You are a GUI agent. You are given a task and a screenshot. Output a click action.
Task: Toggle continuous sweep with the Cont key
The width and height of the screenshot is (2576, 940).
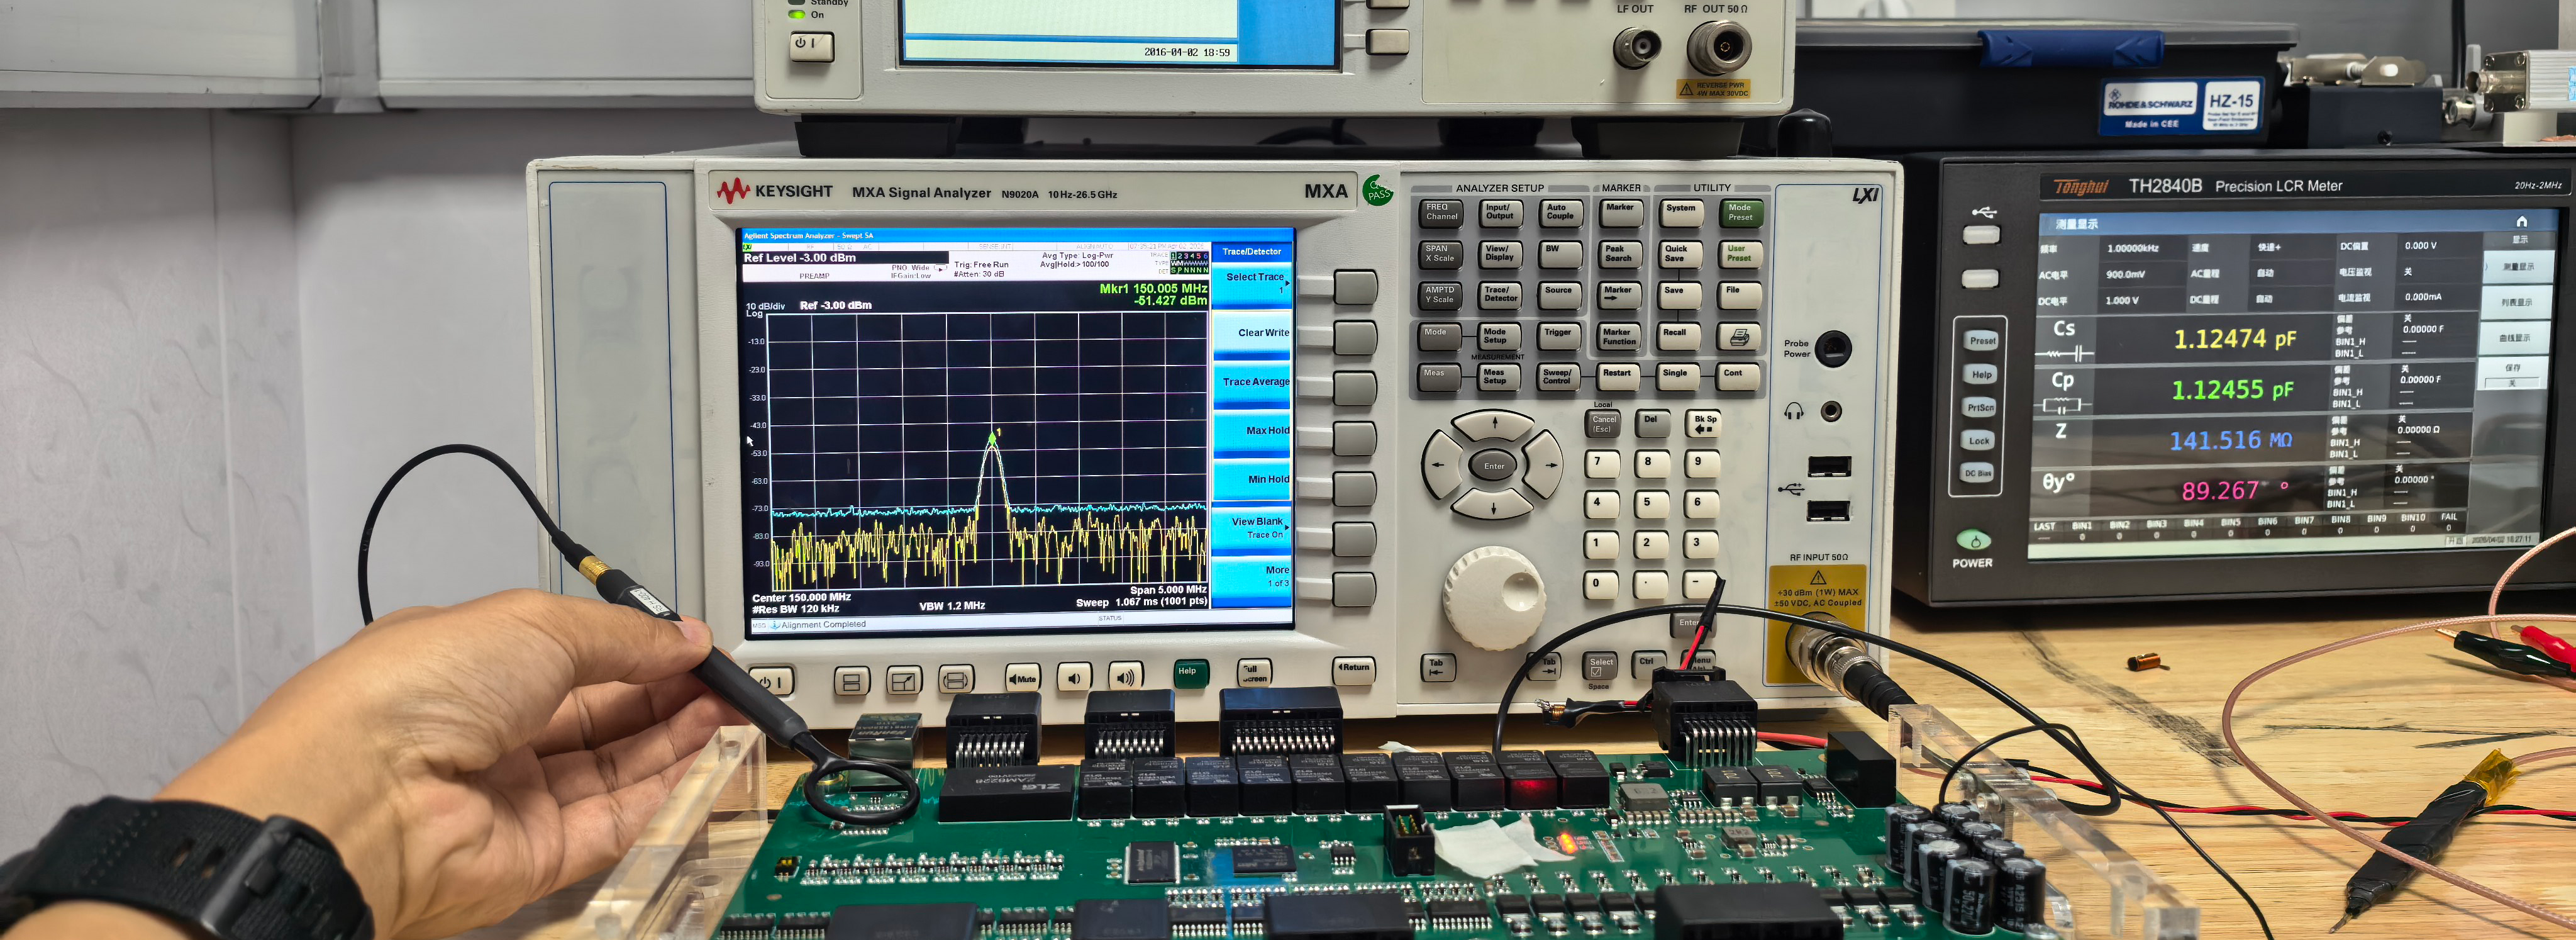(x=1738, y=377)
